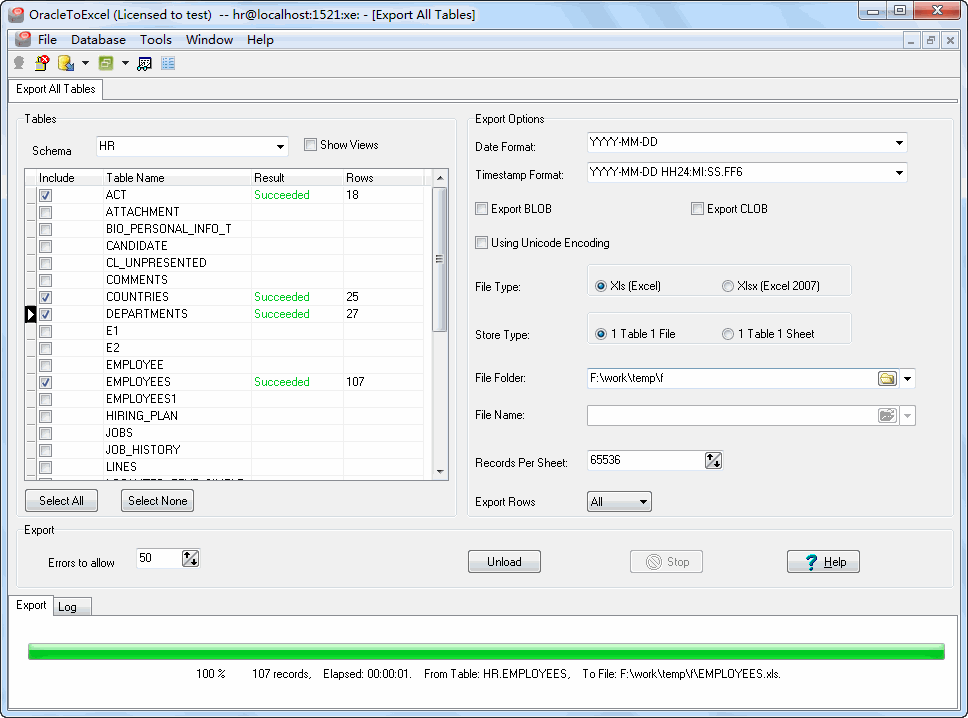Switch to the bottom Export tab

pyautogui.click(x=31, y=605)
